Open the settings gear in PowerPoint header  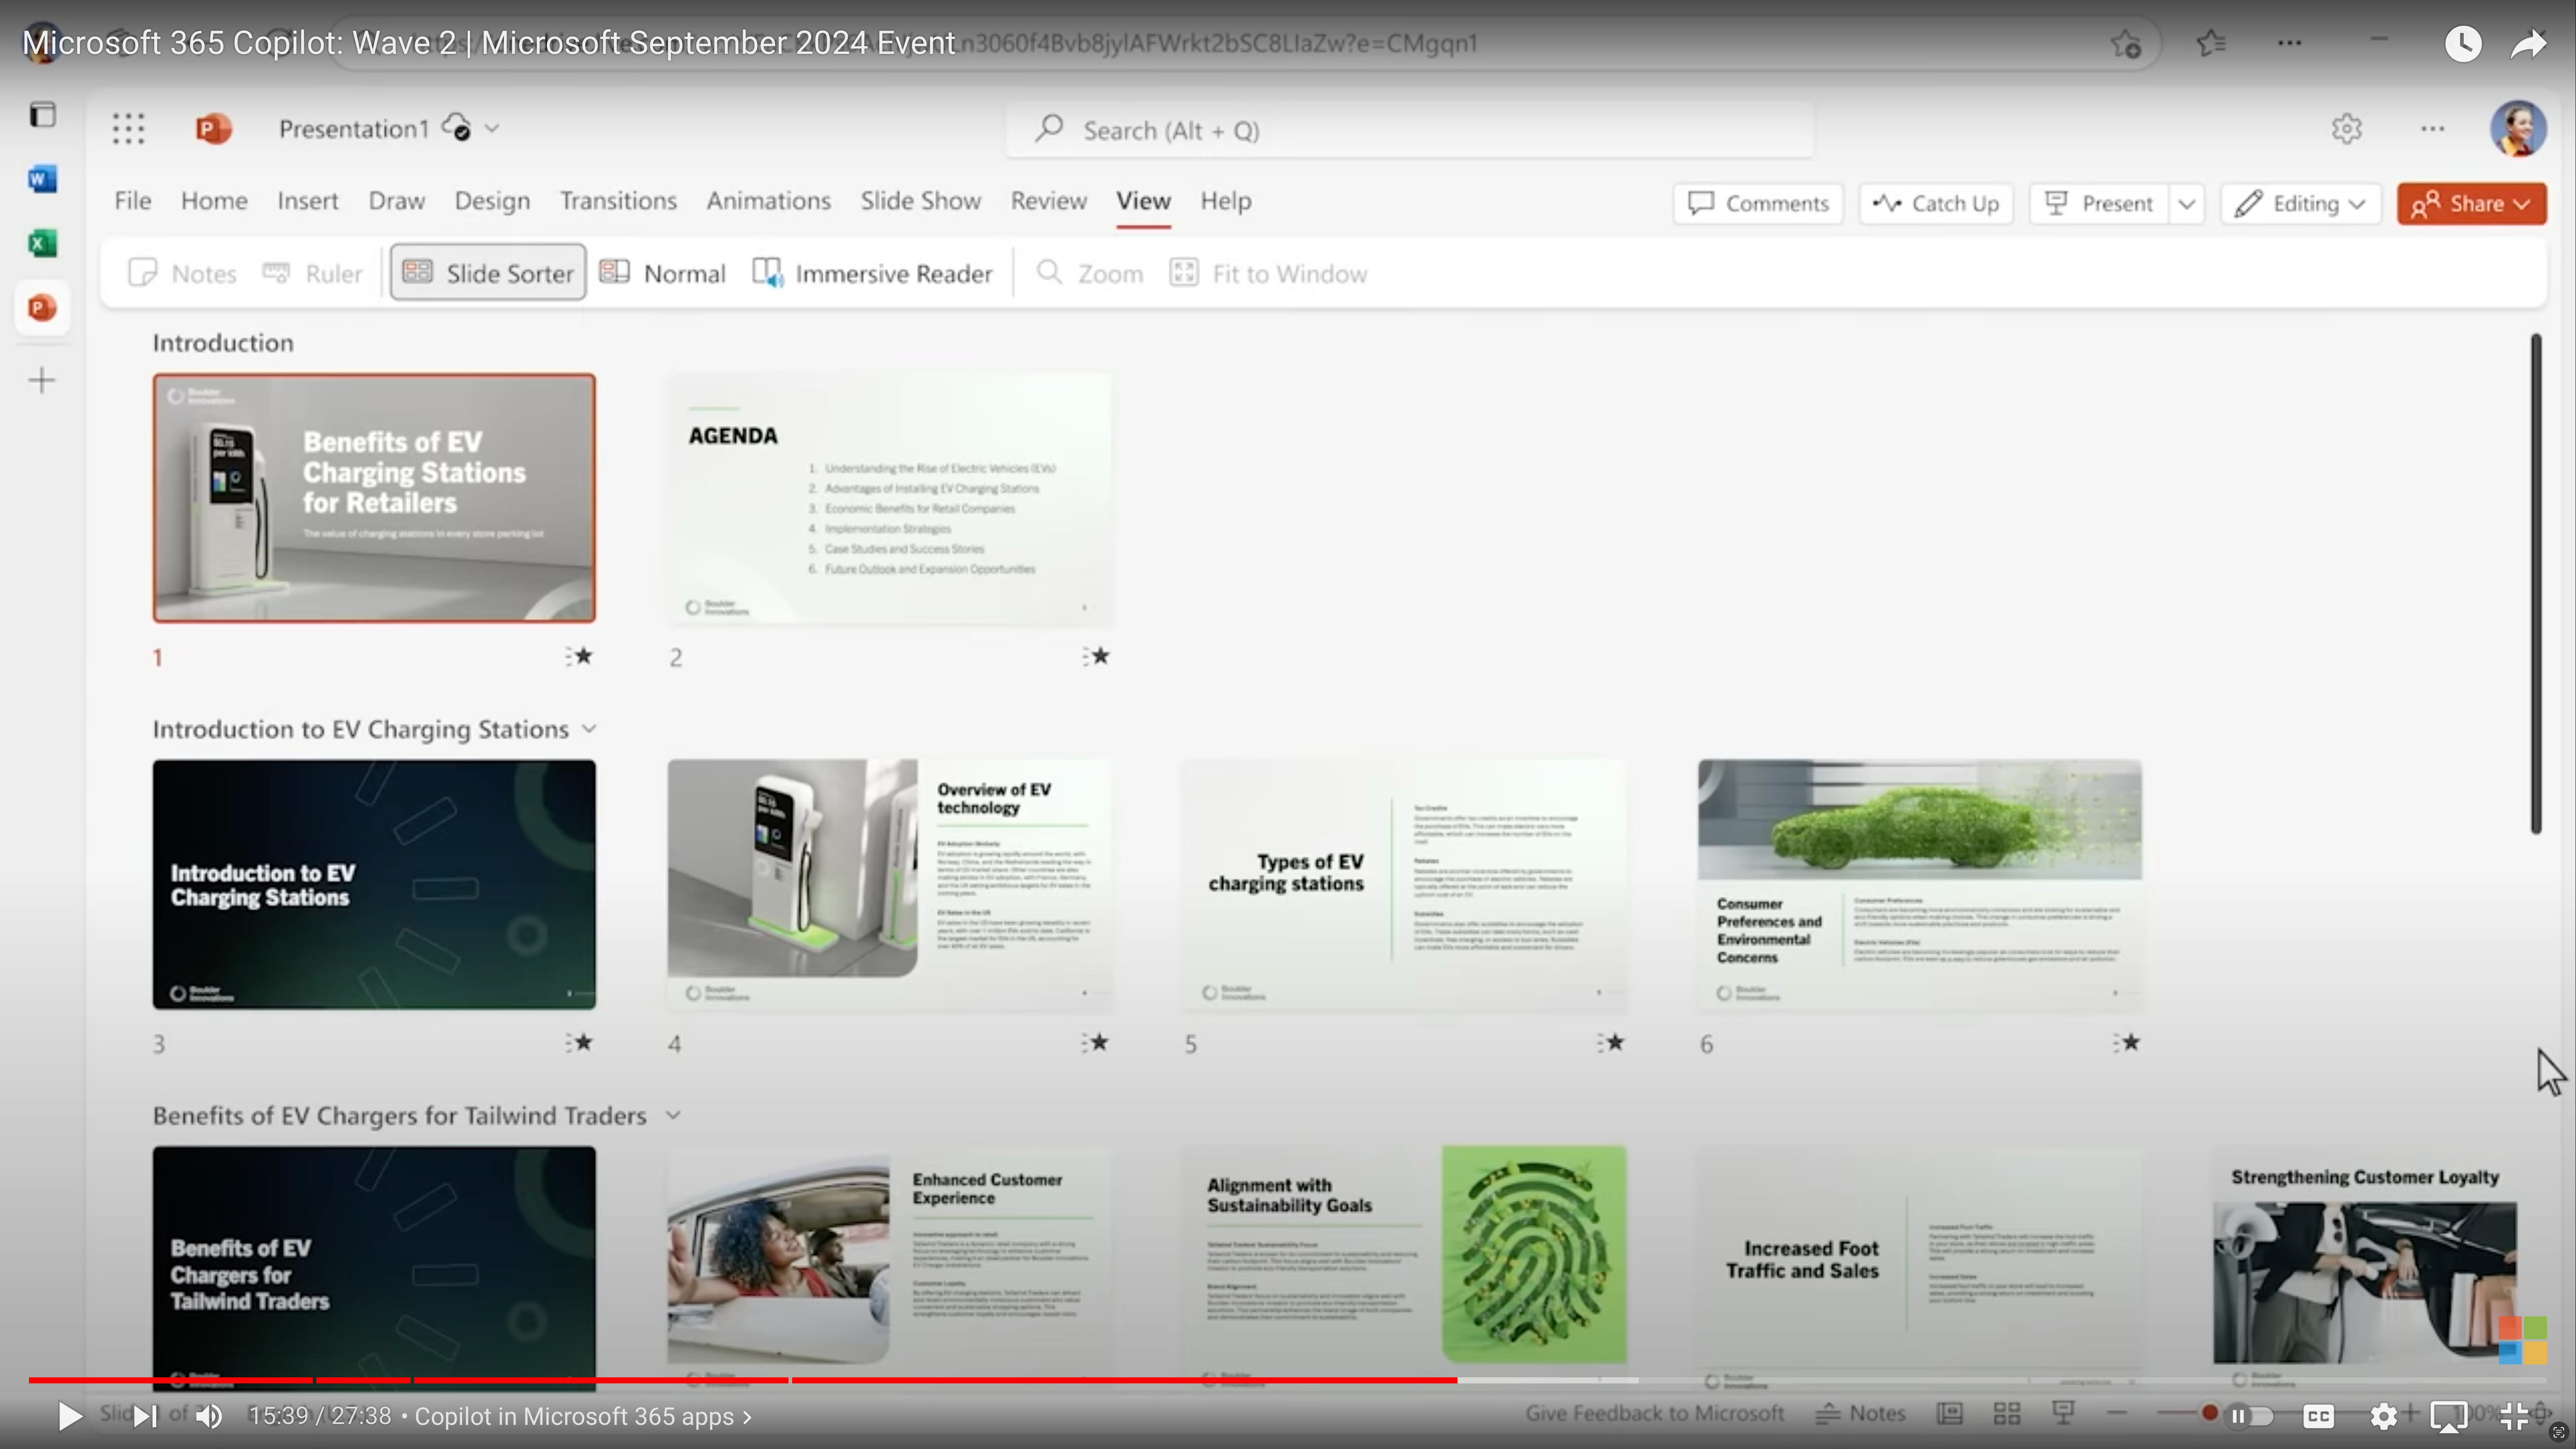(2346, 129)
